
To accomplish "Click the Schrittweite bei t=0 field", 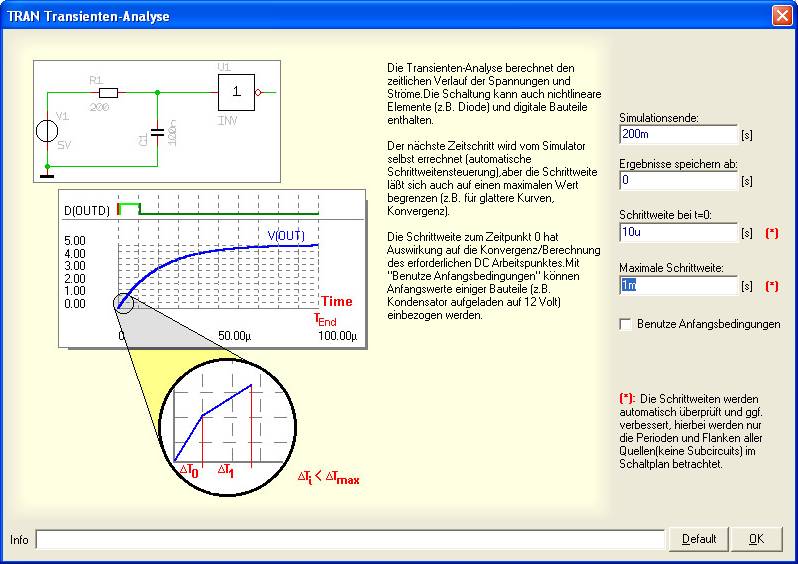I will (677, 233).
